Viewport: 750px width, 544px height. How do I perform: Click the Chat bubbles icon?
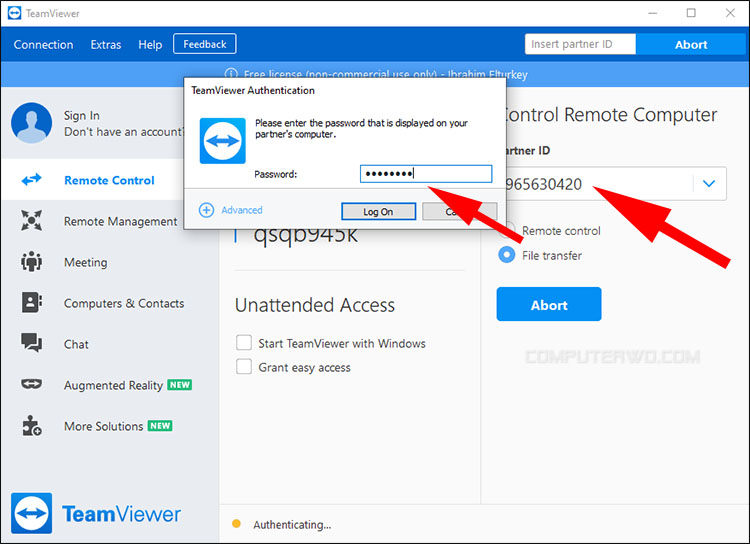(x=32, y=343)
